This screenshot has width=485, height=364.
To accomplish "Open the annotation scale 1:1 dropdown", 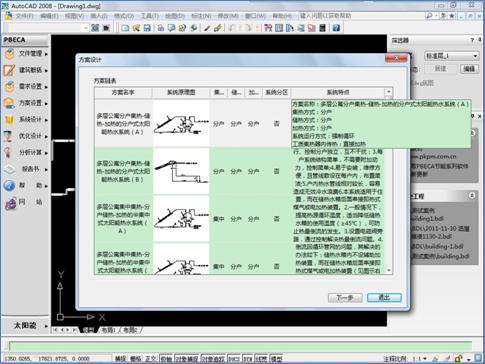I will coord(420,359).
